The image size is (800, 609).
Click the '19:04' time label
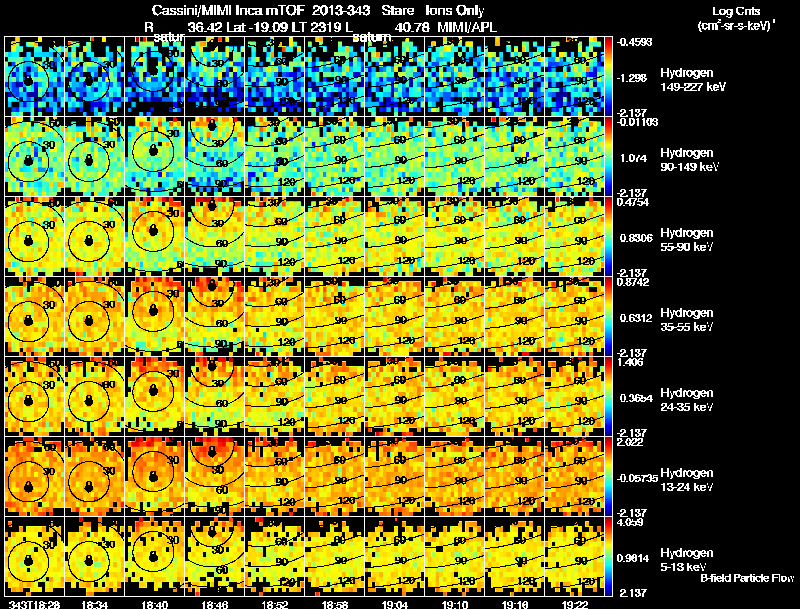point(395,604)
